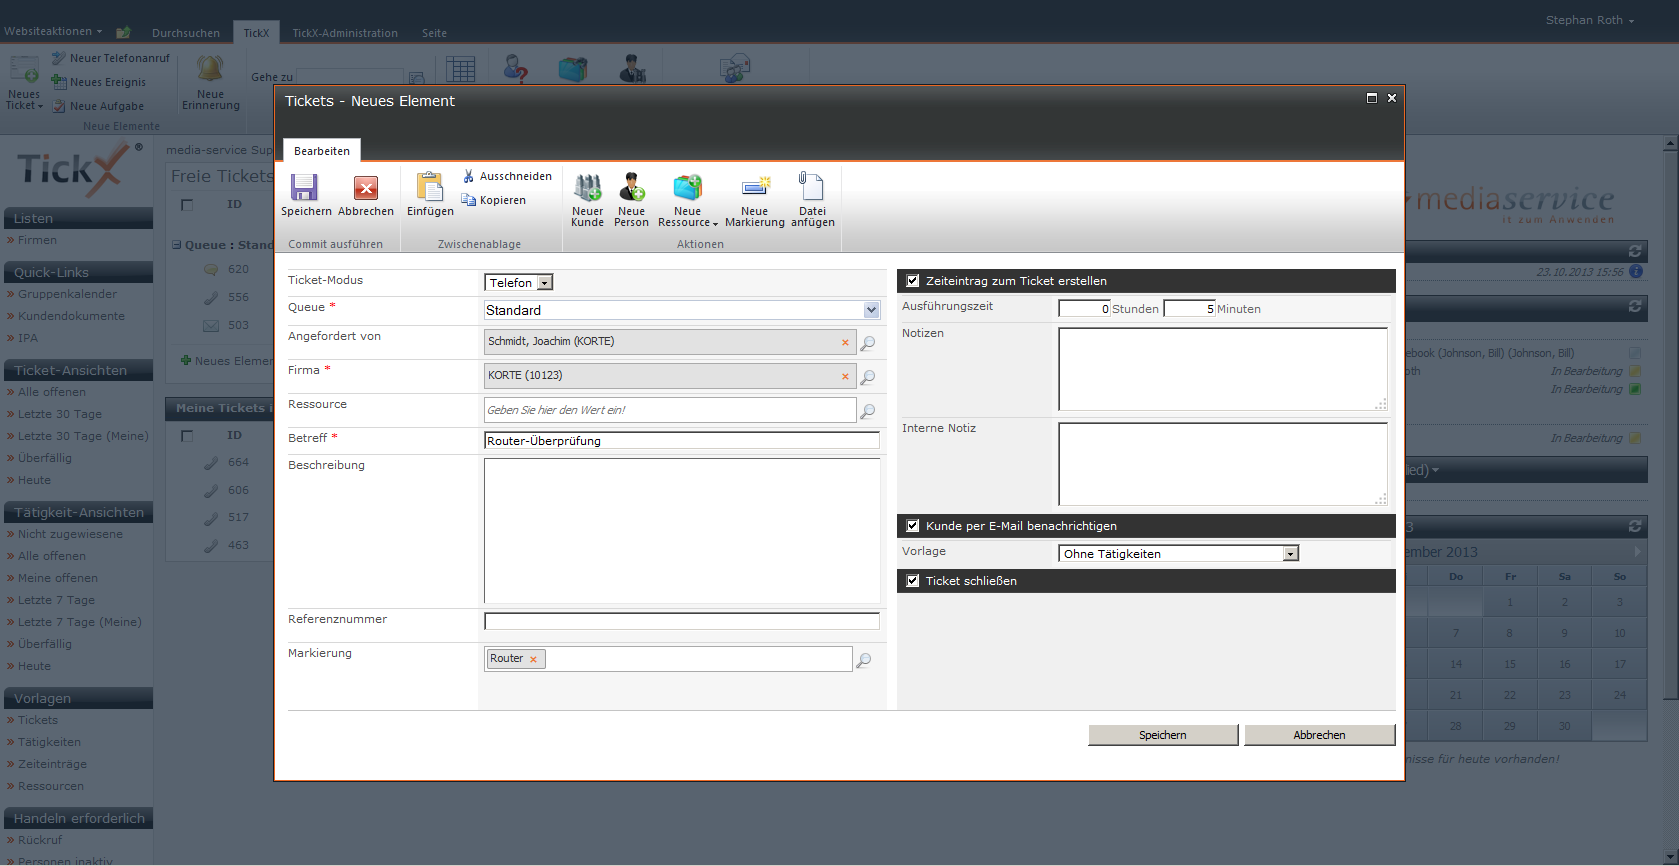The width and height of the screenshot is (1679, 866).
Task: Open the Vorlage Ohne Tätigkeiten dropdown
Action: click(x=1178, y=554)
